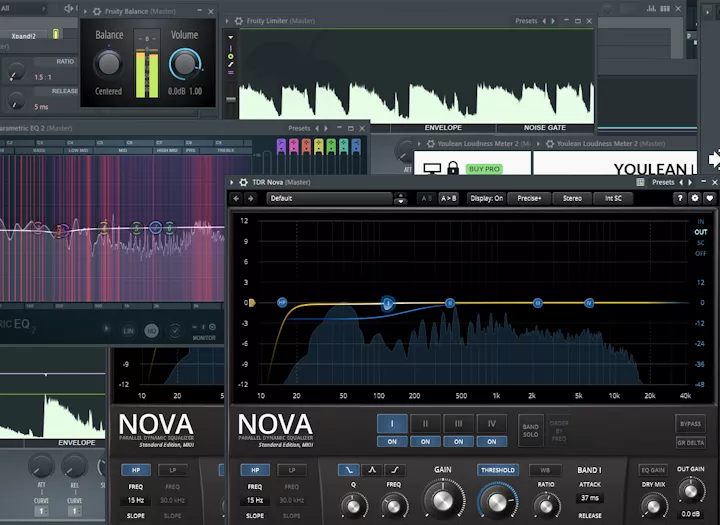Screen dimensions: 720x525
Task: Click preset up/down stepper in Nova
Action: [x=401, y=198]
